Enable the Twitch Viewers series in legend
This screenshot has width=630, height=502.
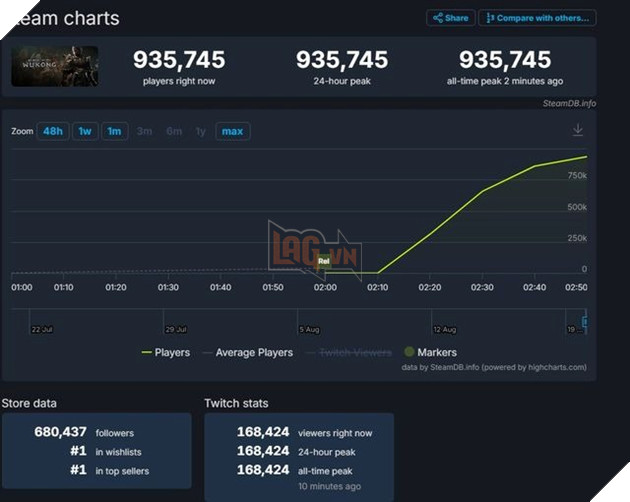348,352
